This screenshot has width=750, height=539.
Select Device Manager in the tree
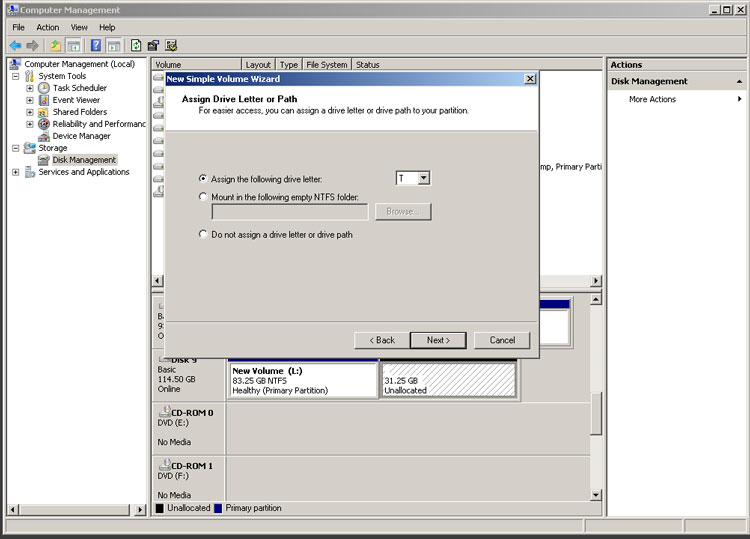[x=81, y=136]
